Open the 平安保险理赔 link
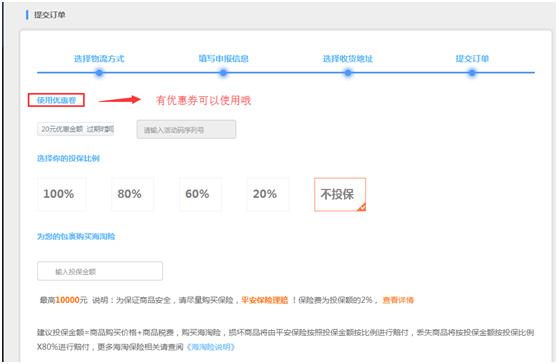558x364 pixels. coord(264,300)
